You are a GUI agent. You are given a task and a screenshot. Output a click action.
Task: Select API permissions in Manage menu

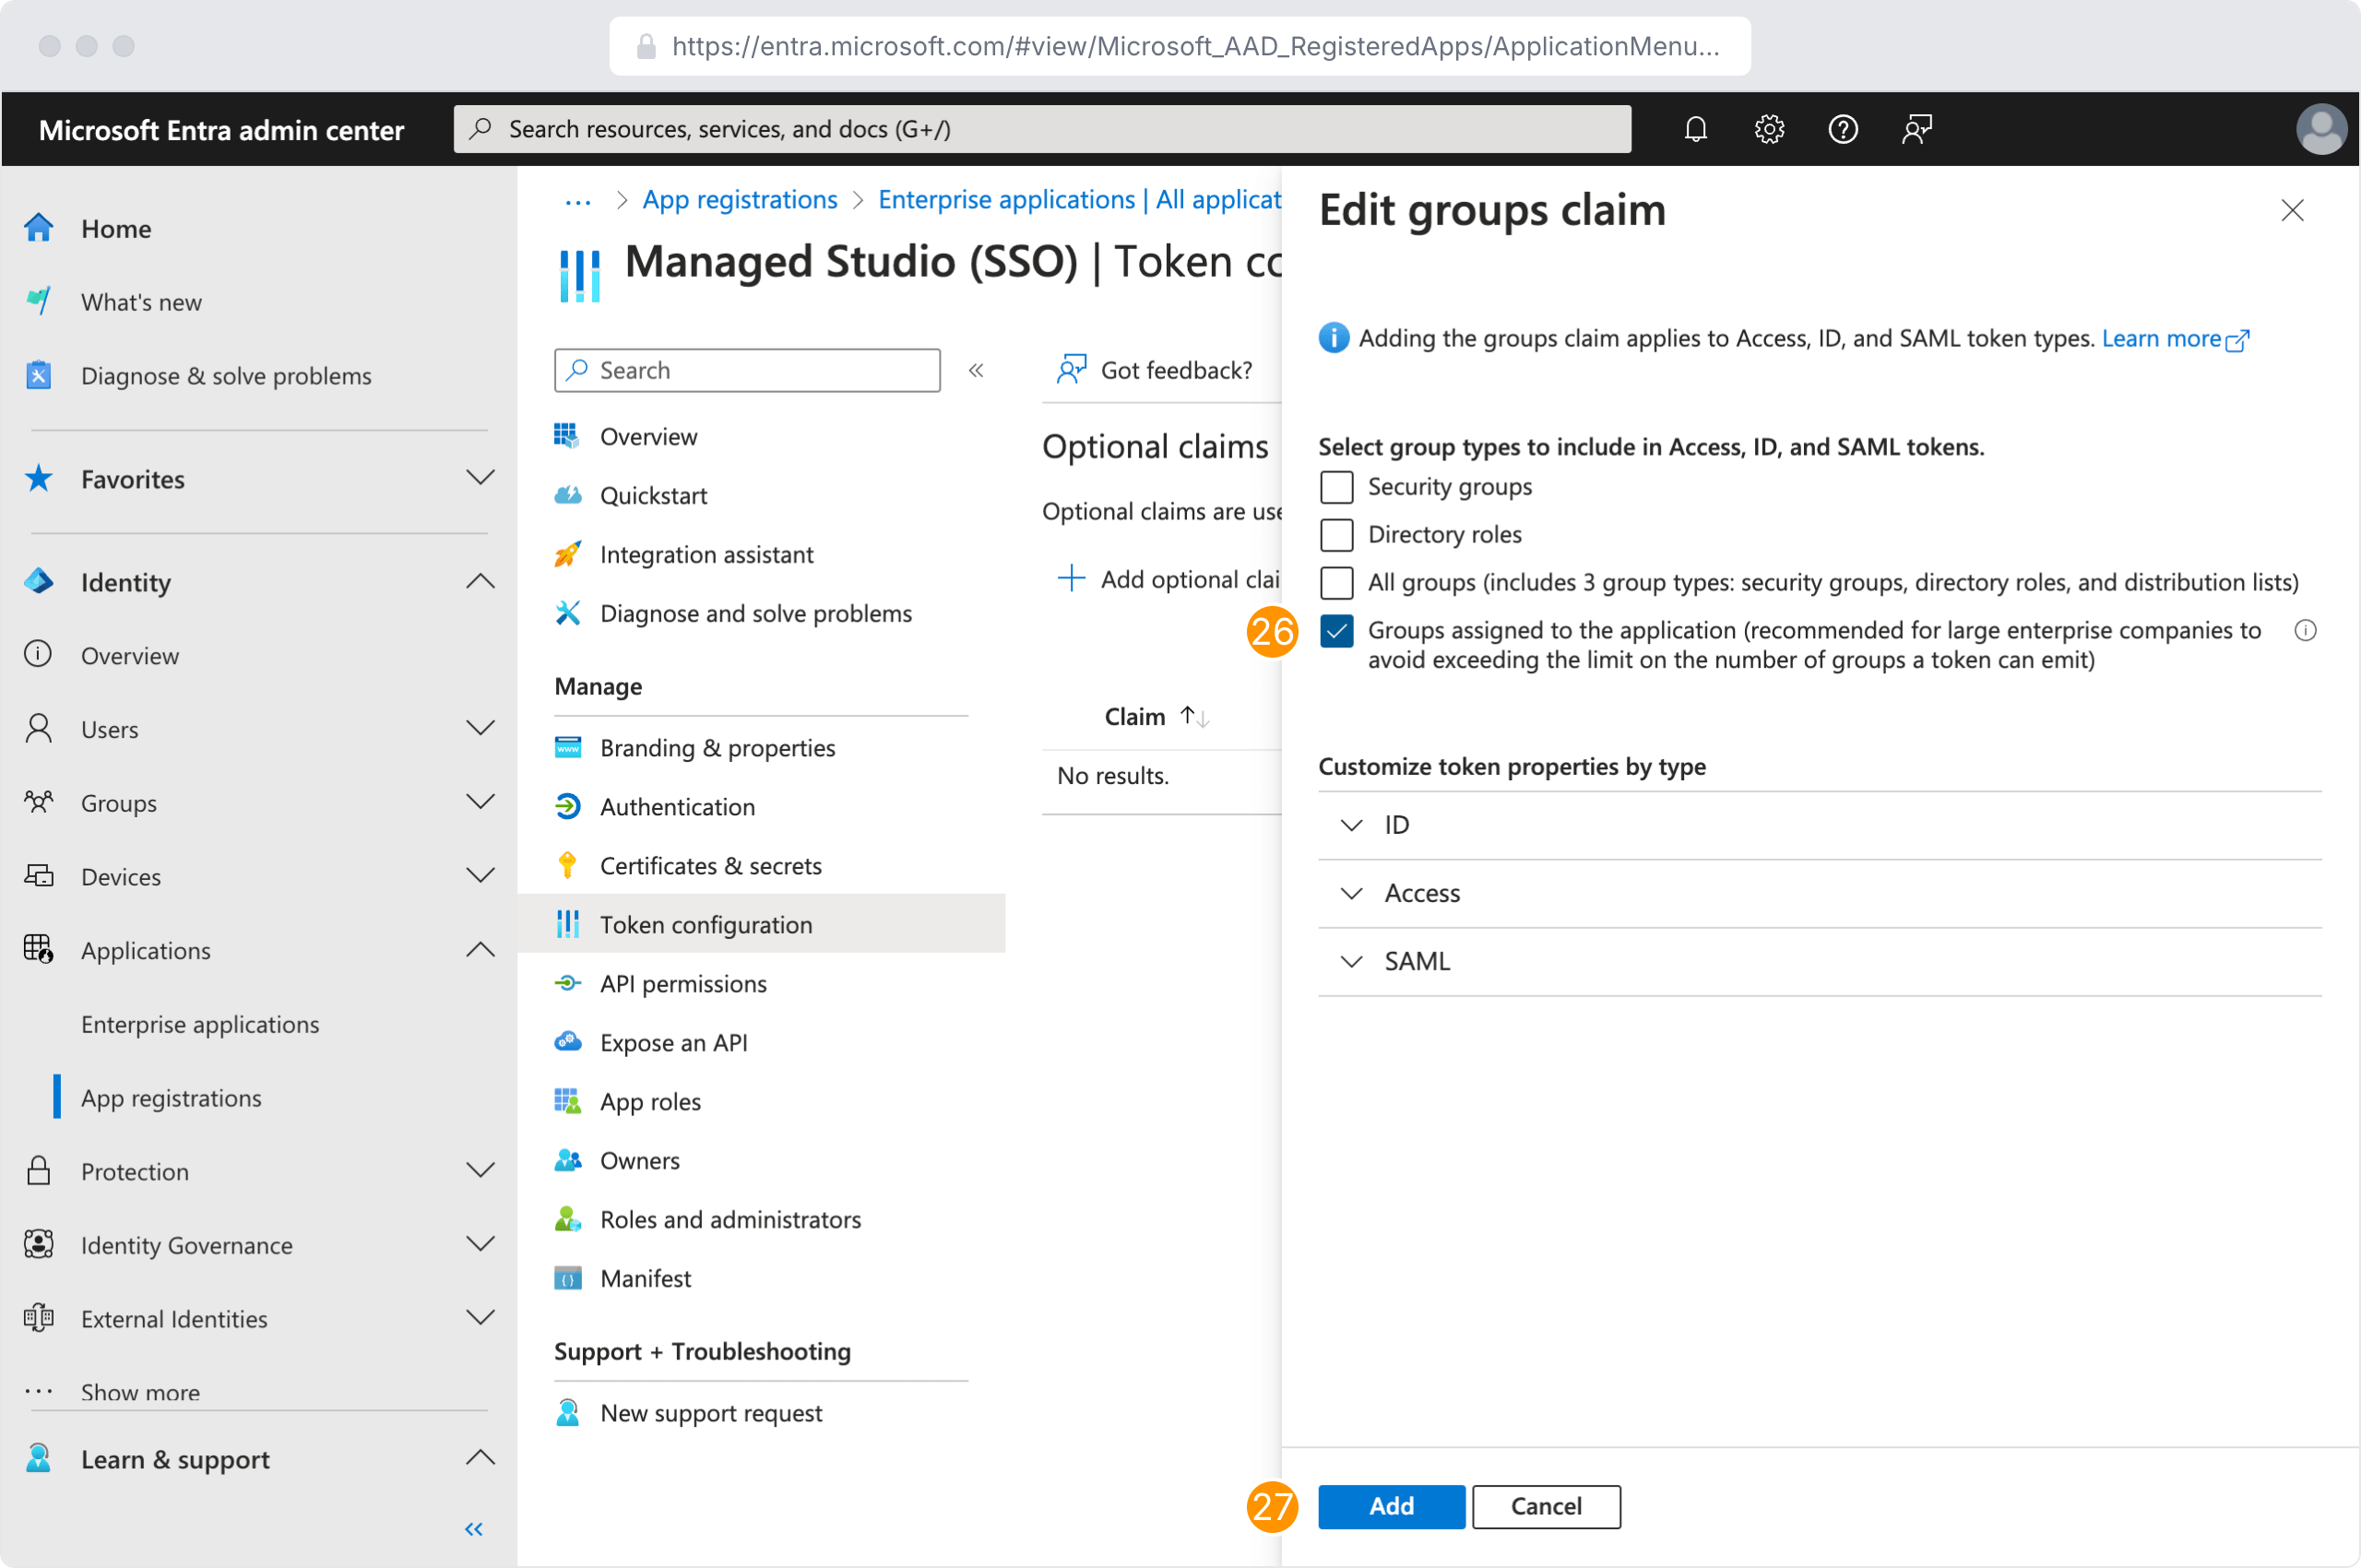[683, 984]
